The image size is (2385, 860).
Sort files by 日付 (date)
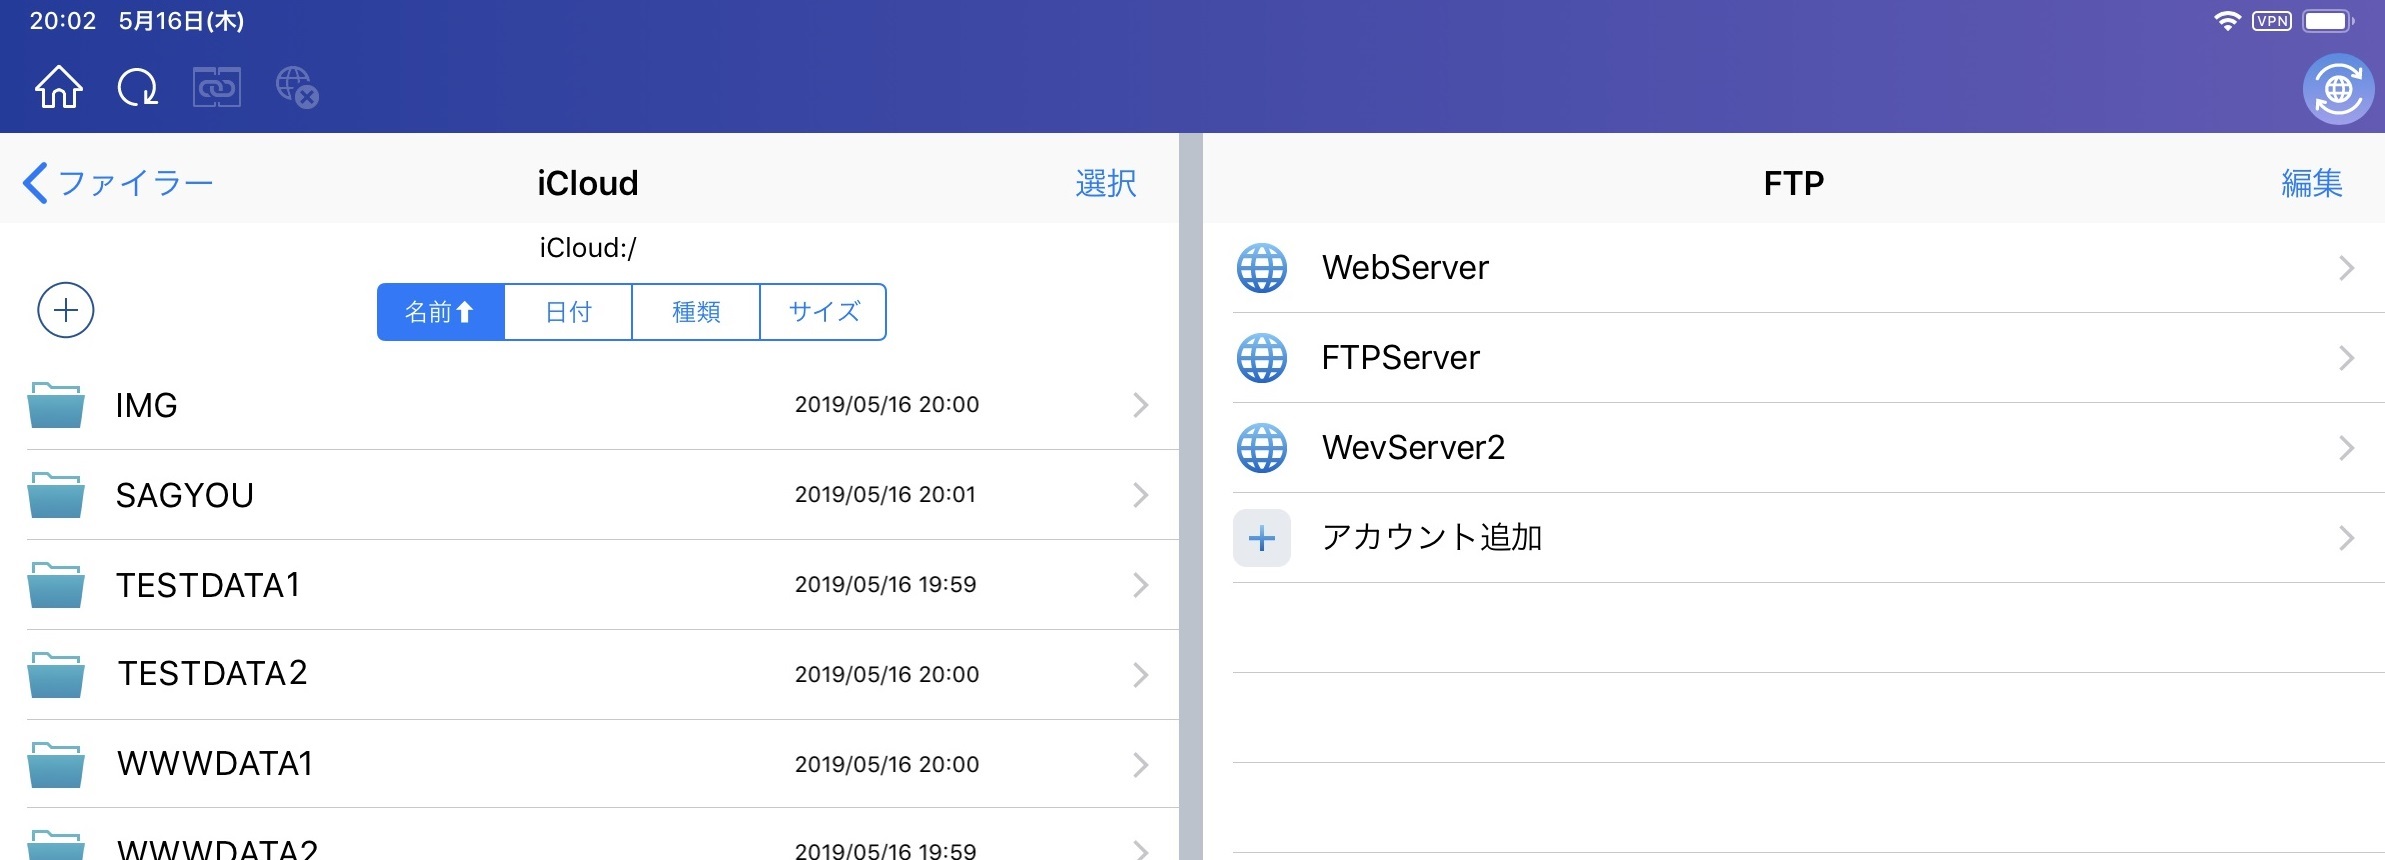point(568,312)
